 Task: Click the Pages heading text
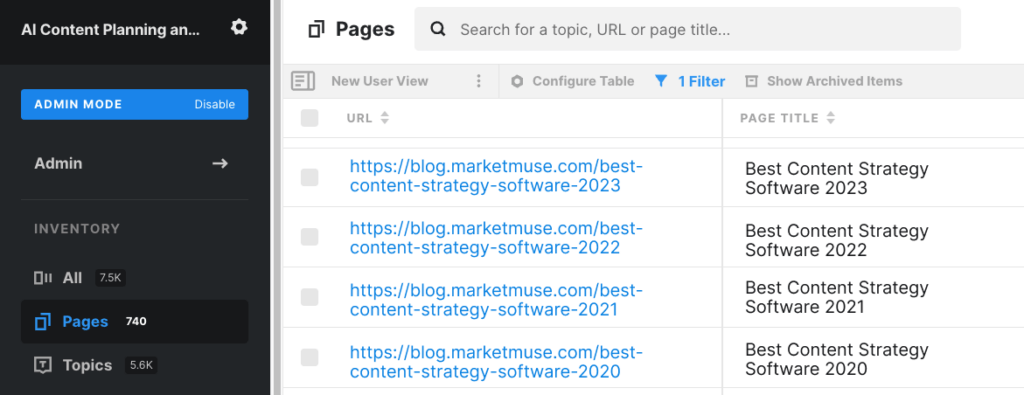[365, 29]
